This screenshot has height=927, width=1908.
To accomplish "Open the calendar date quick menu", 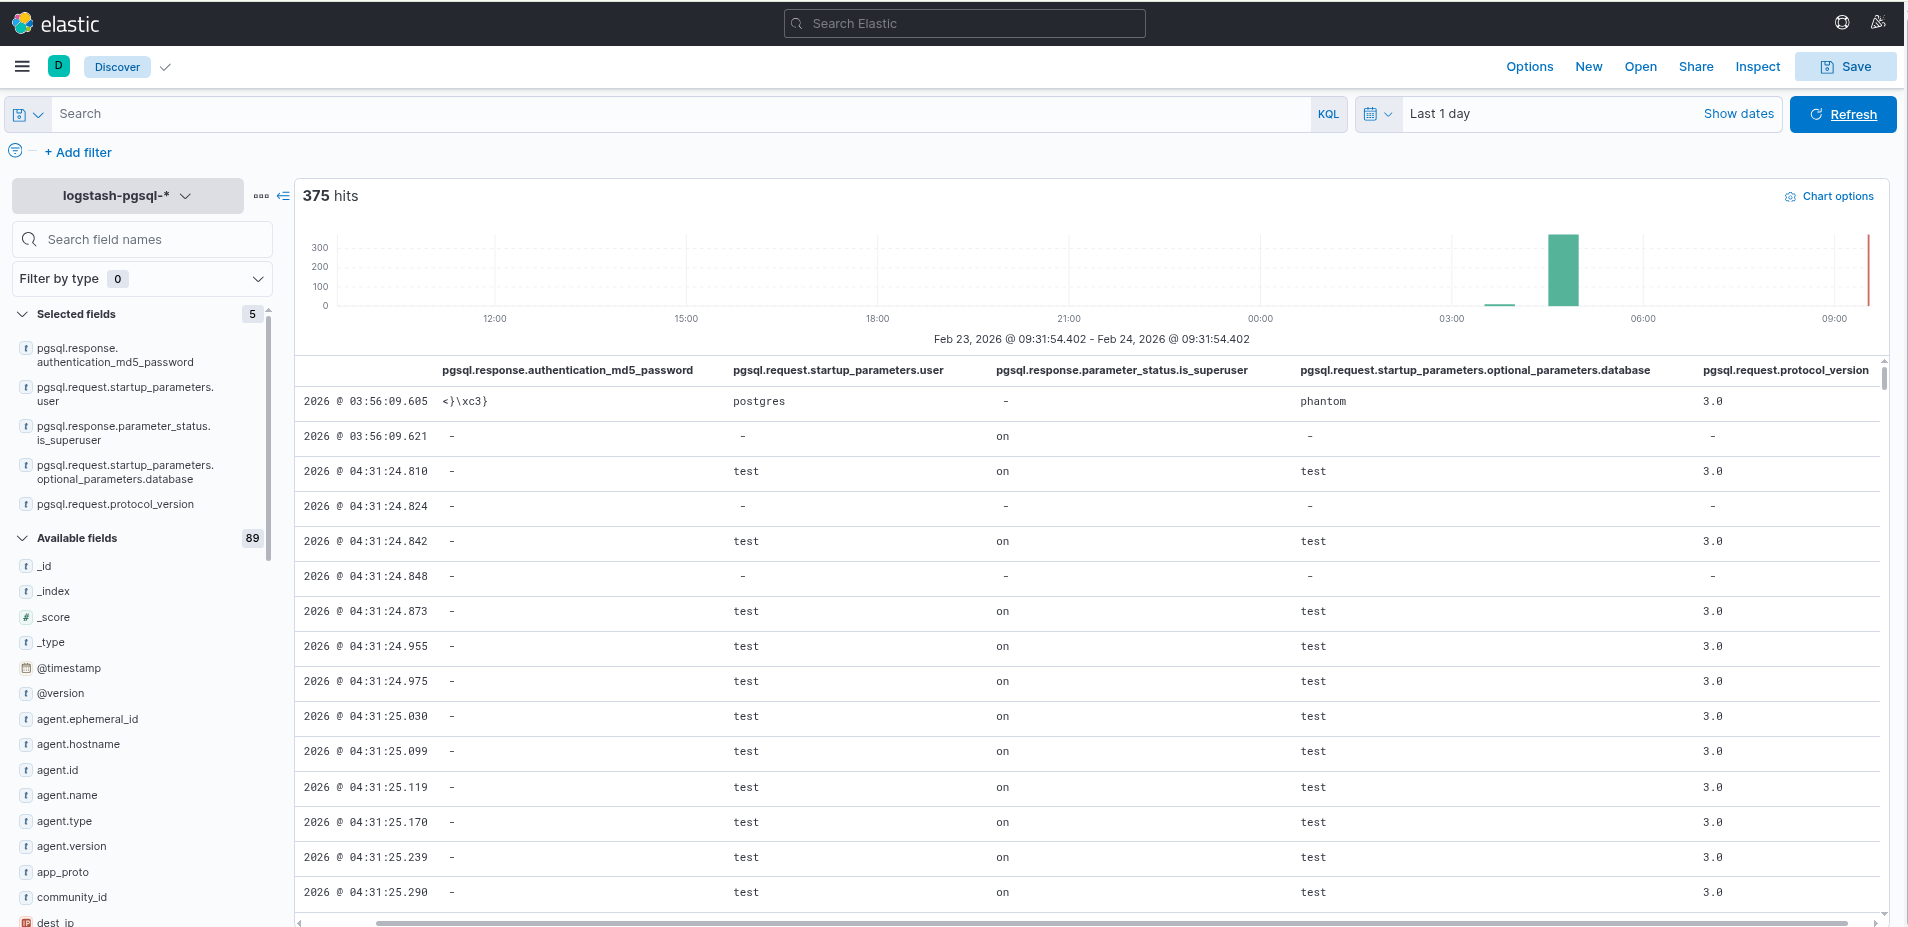I will pyautogui.click(x=1378, y=114).
